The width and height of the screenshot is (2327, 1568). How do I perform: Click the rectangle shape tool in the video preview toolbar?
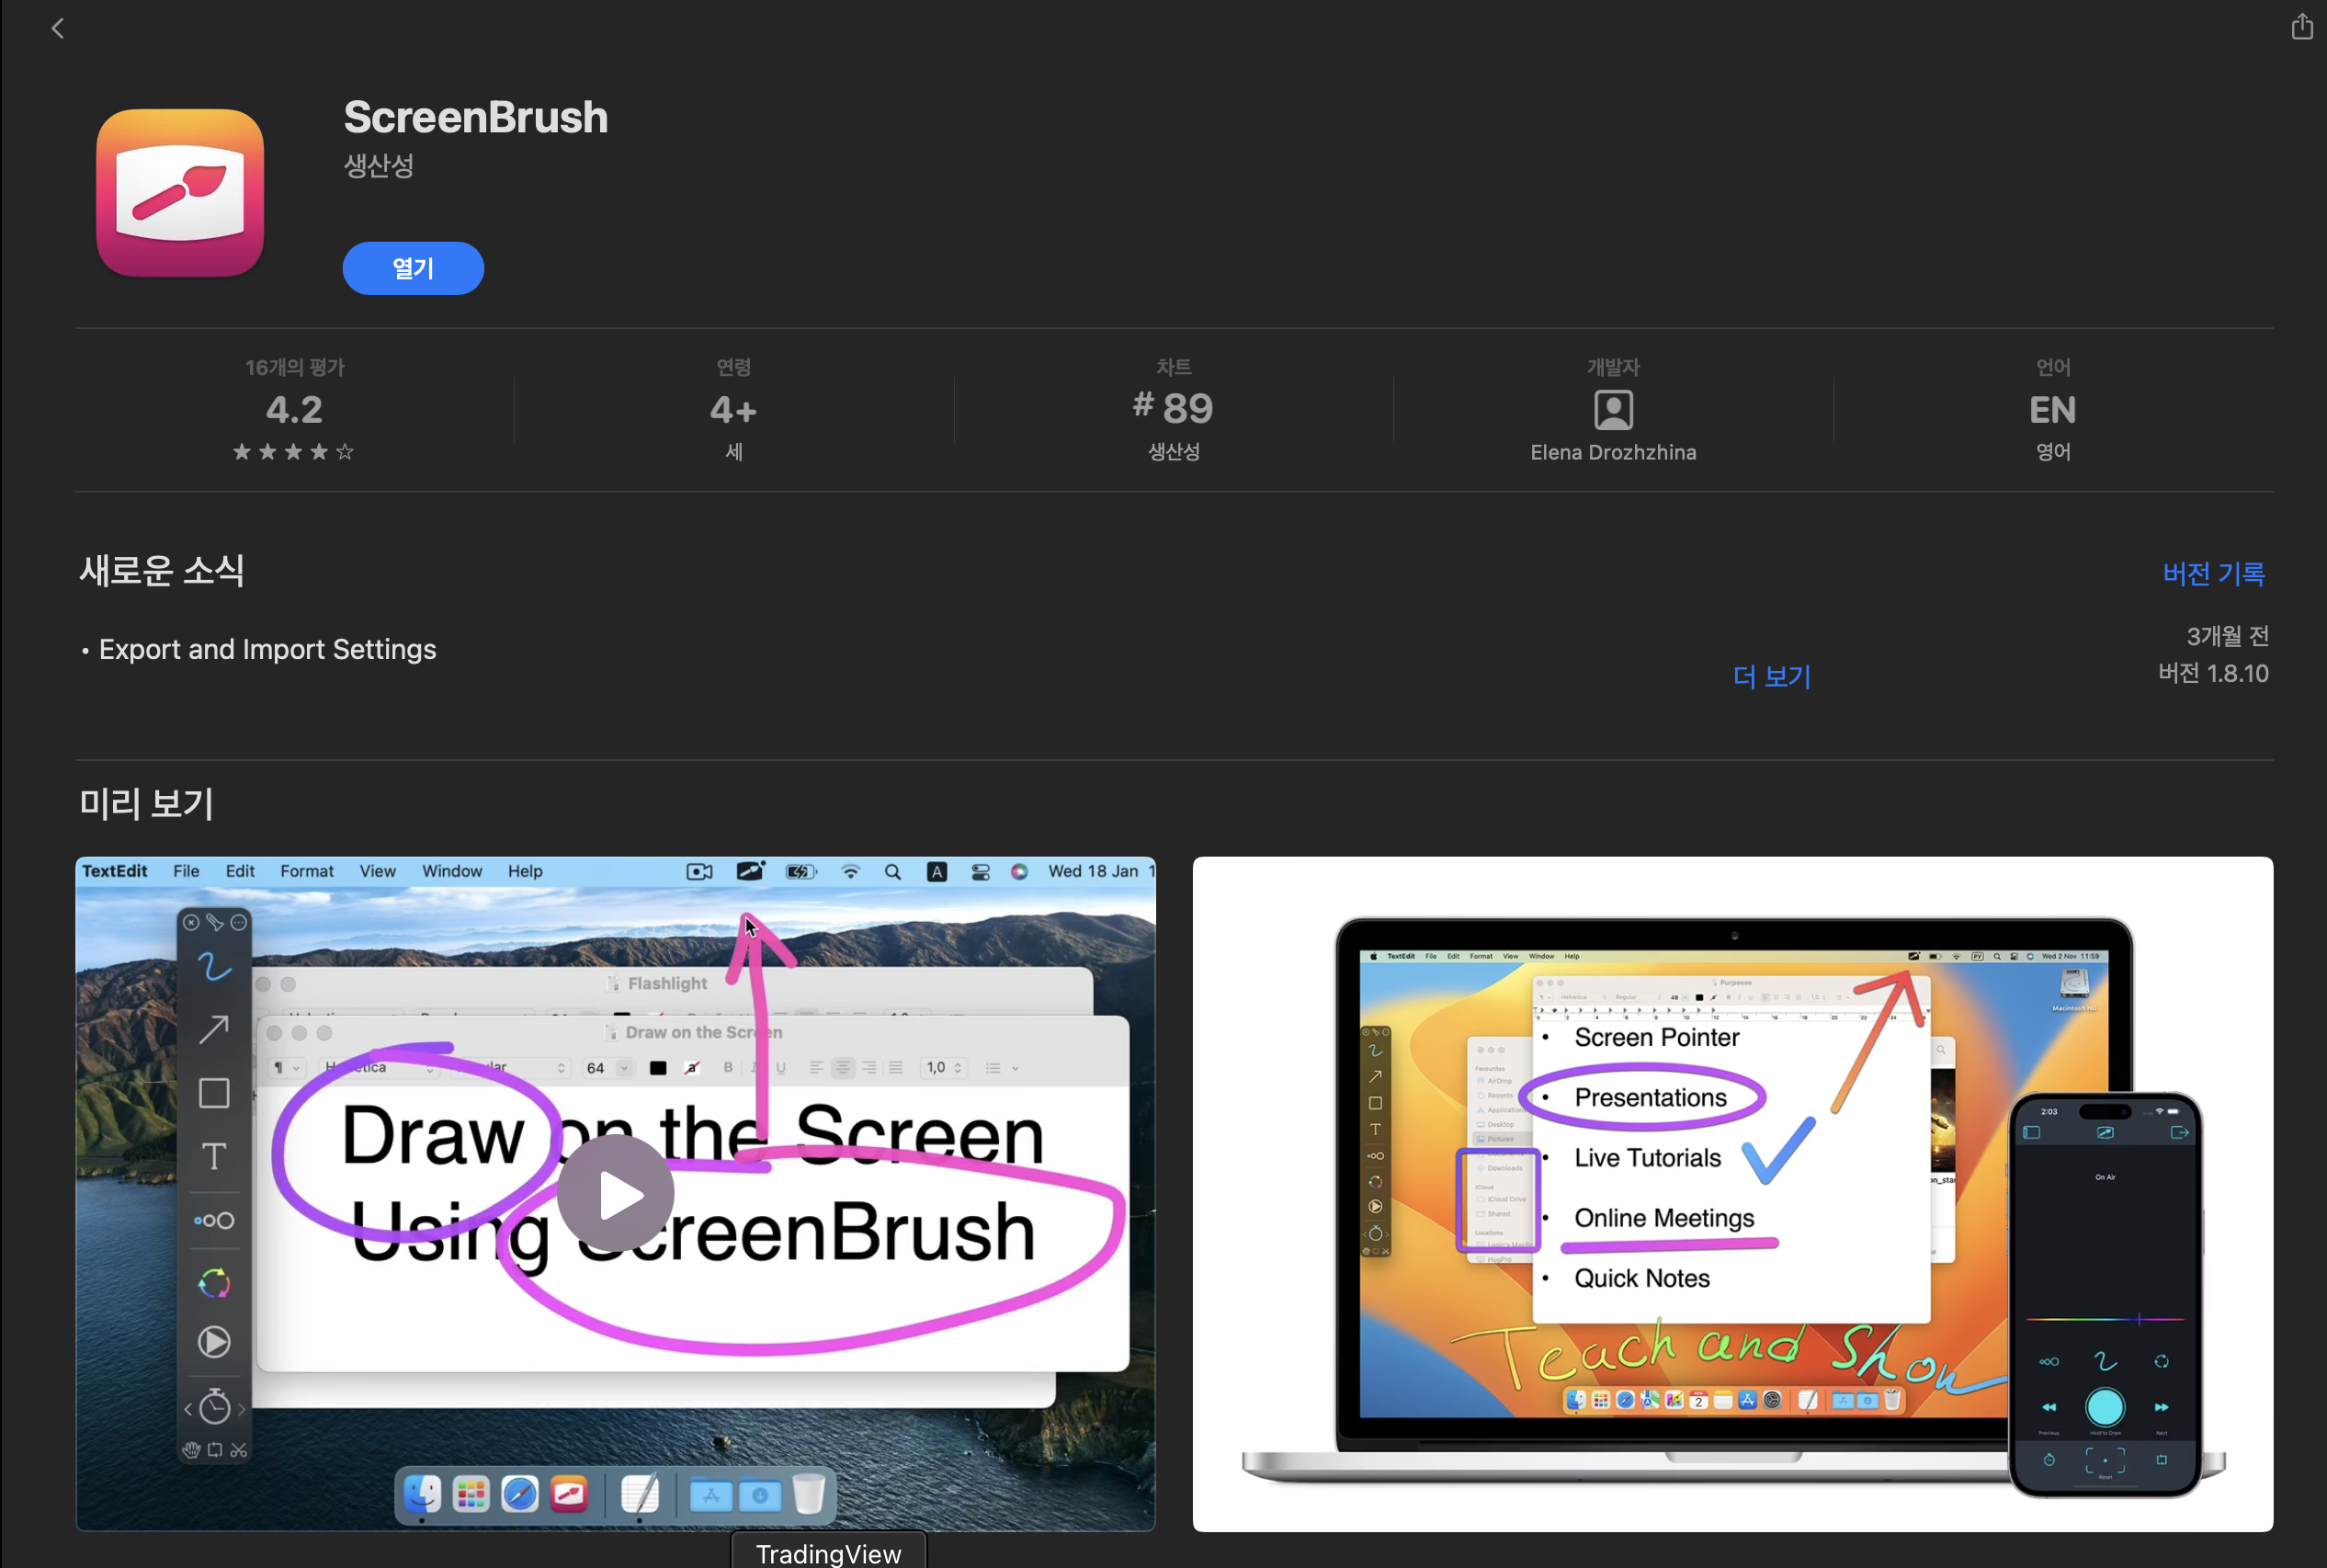coord(214,1093)
